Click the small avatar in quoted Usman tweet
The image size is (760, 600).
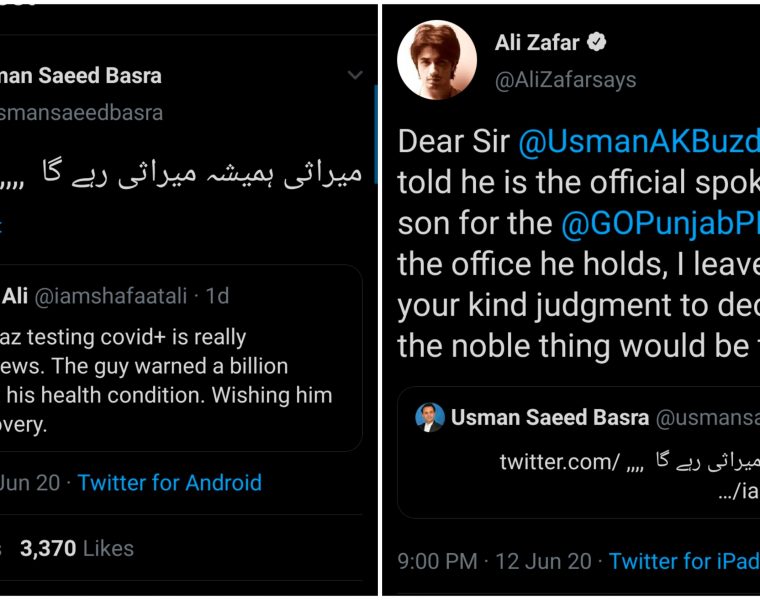(430, 417)
